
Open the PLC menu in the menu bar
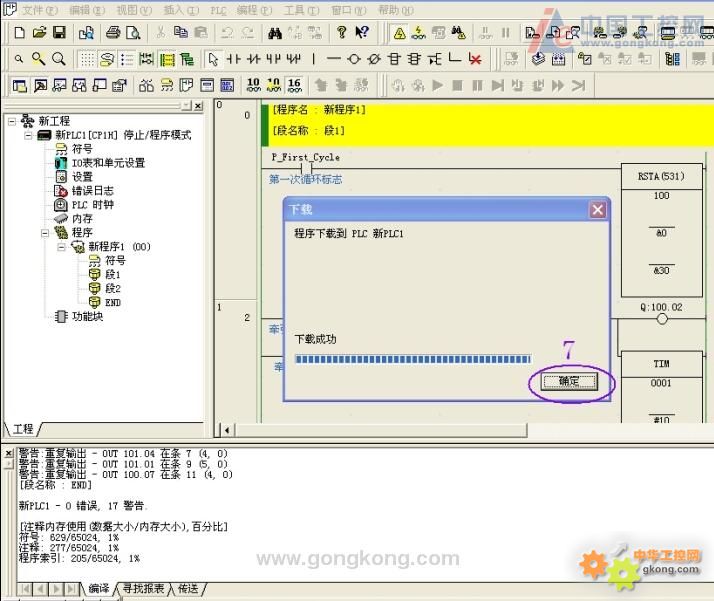[x=217, y=10]
